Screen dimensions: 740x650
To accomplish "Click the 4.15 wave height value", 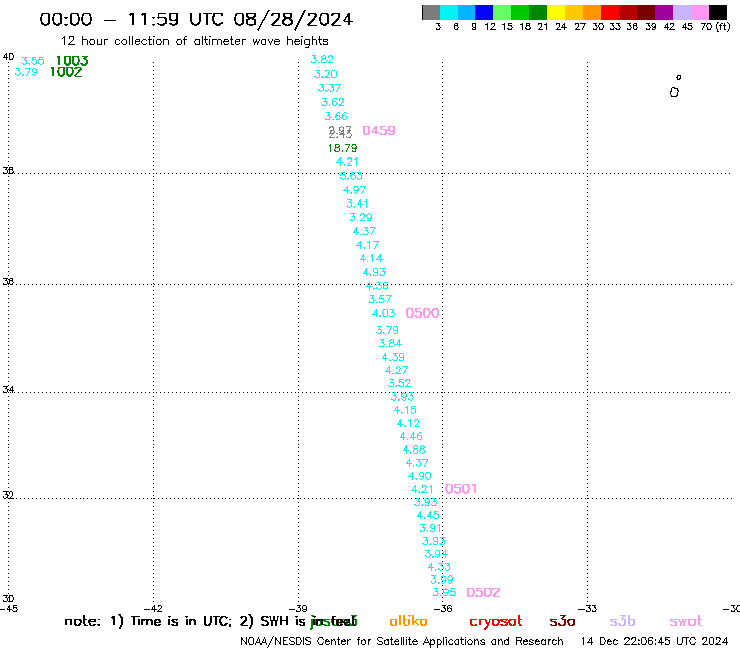I will pos(405,410).
